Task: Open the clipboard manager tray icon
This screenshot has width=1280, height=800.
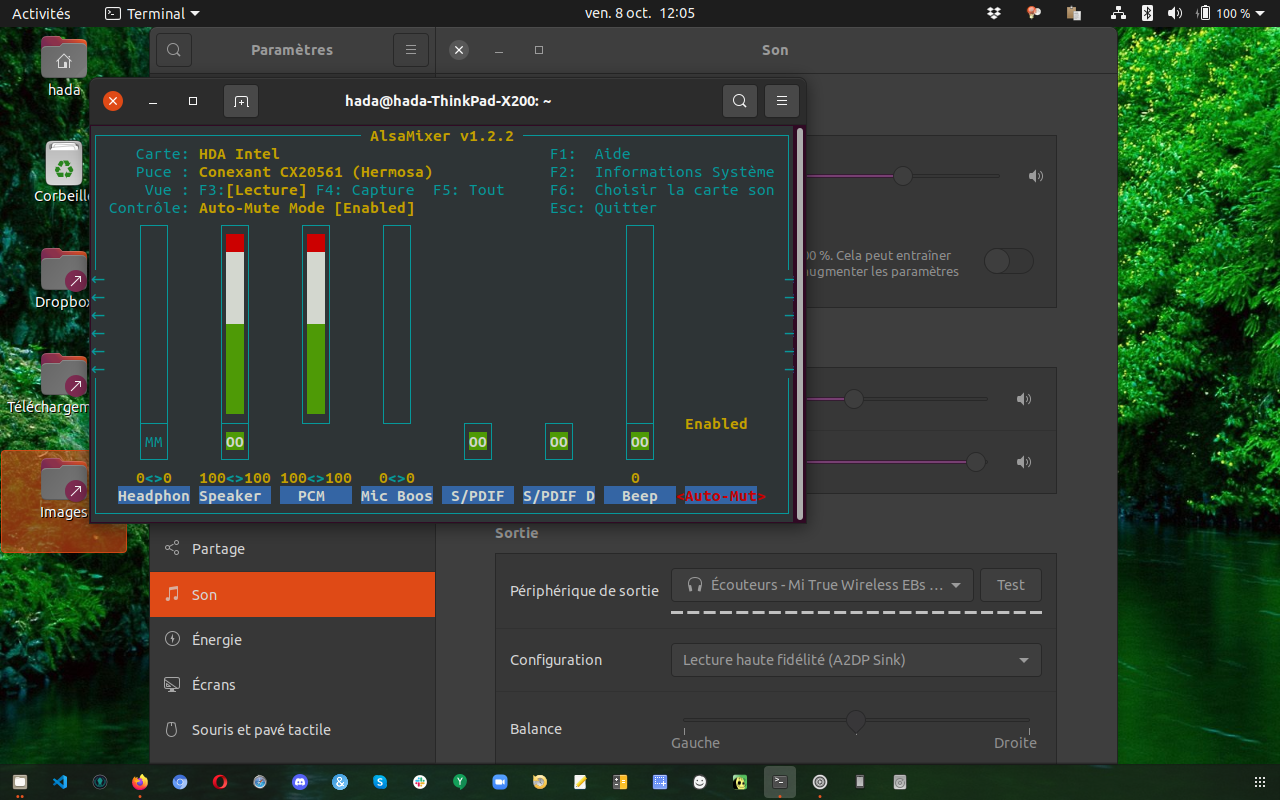Action: coord(1074,13)
